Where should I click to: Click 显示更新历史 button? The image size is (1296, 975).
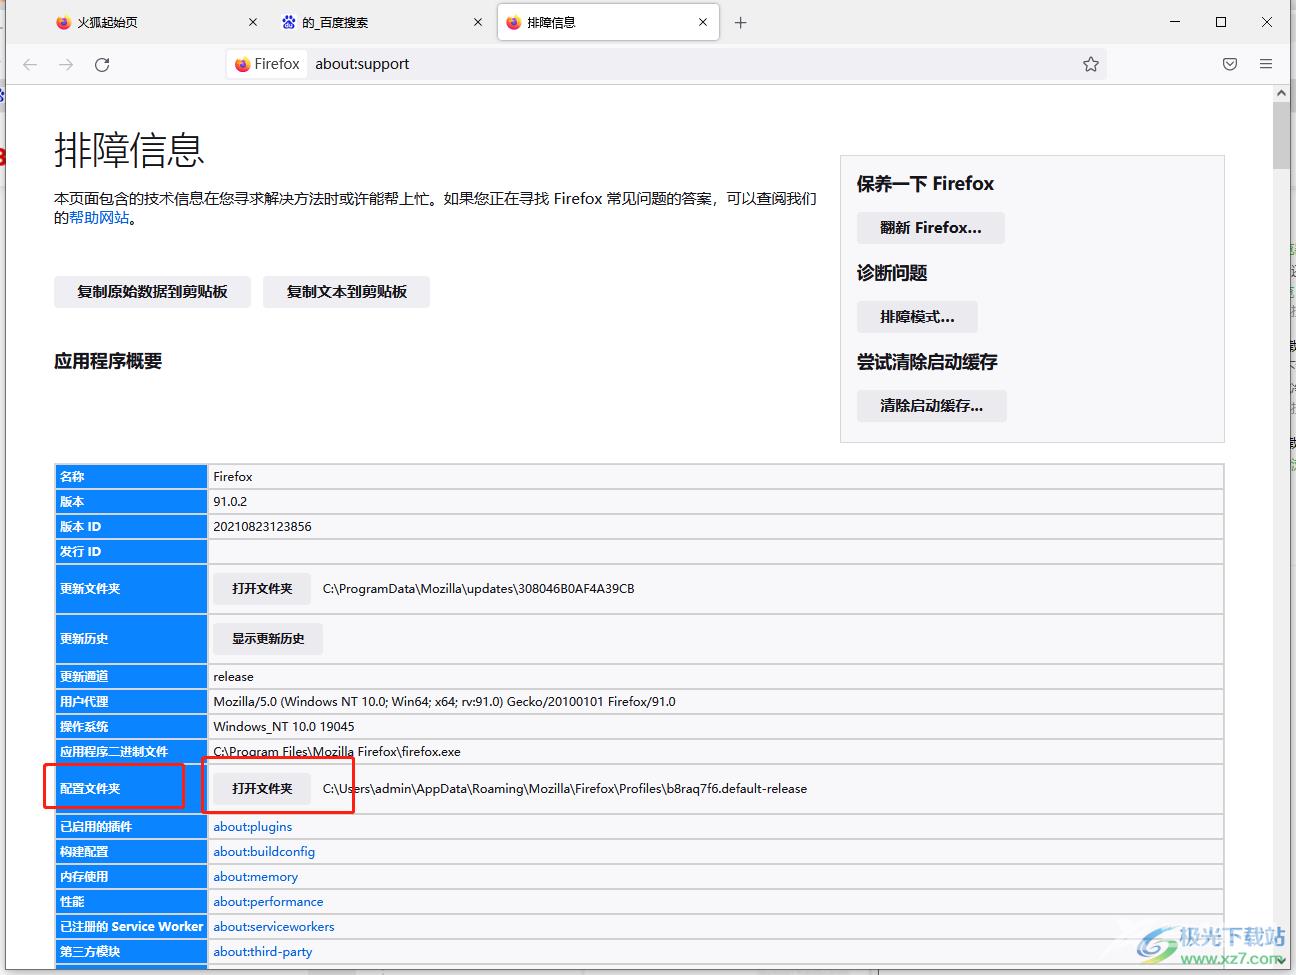tap(268, 639)
